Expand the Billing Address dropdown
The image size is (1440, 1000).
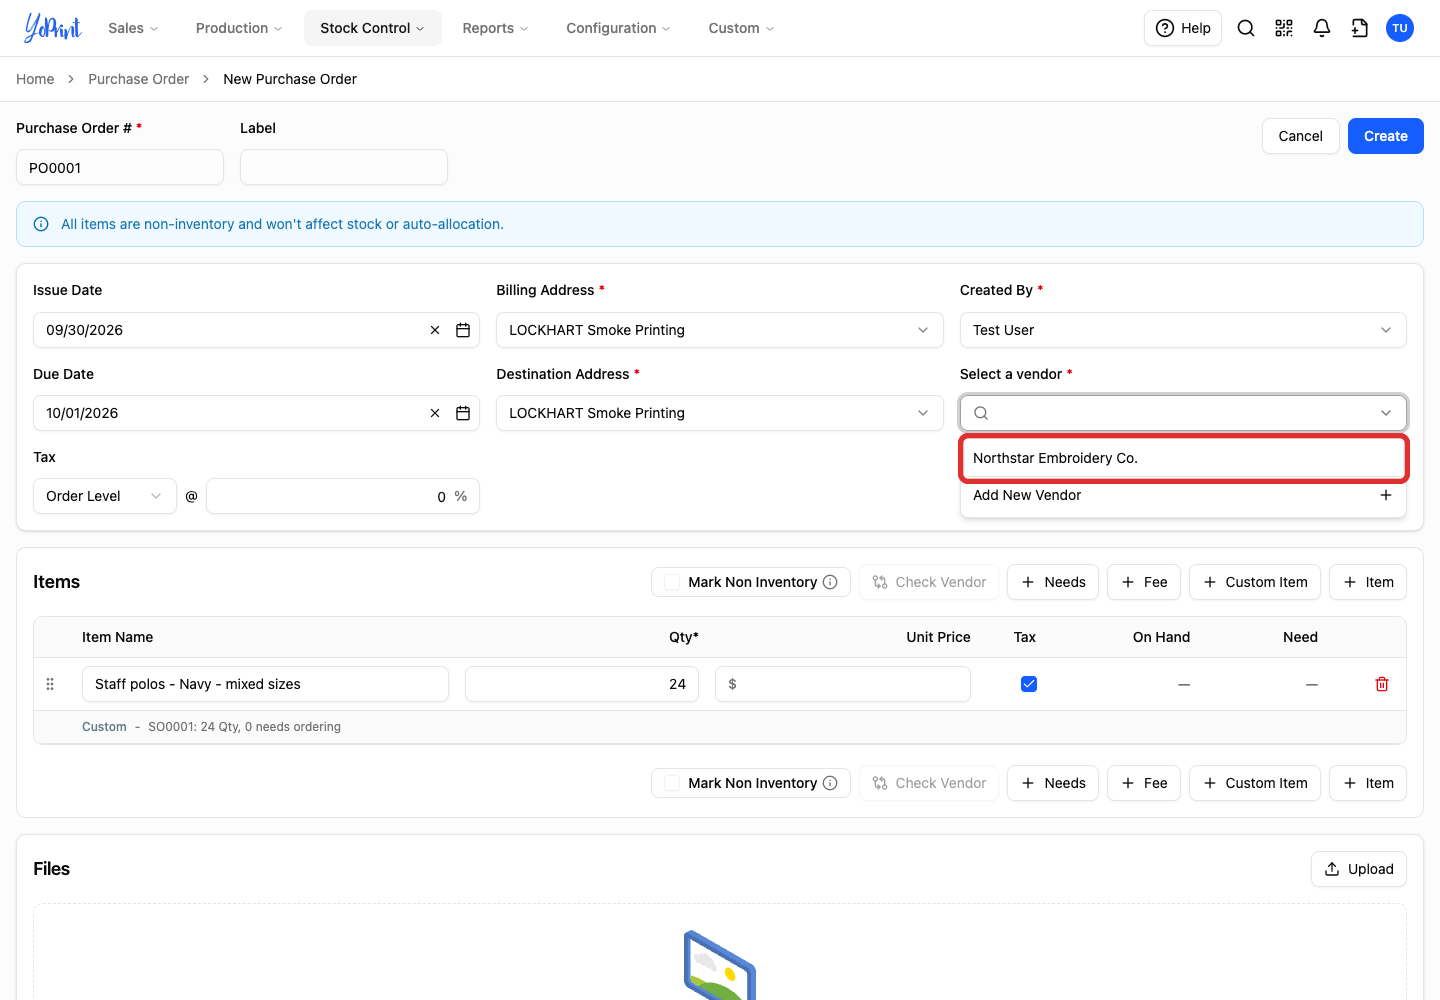(719, 330)
